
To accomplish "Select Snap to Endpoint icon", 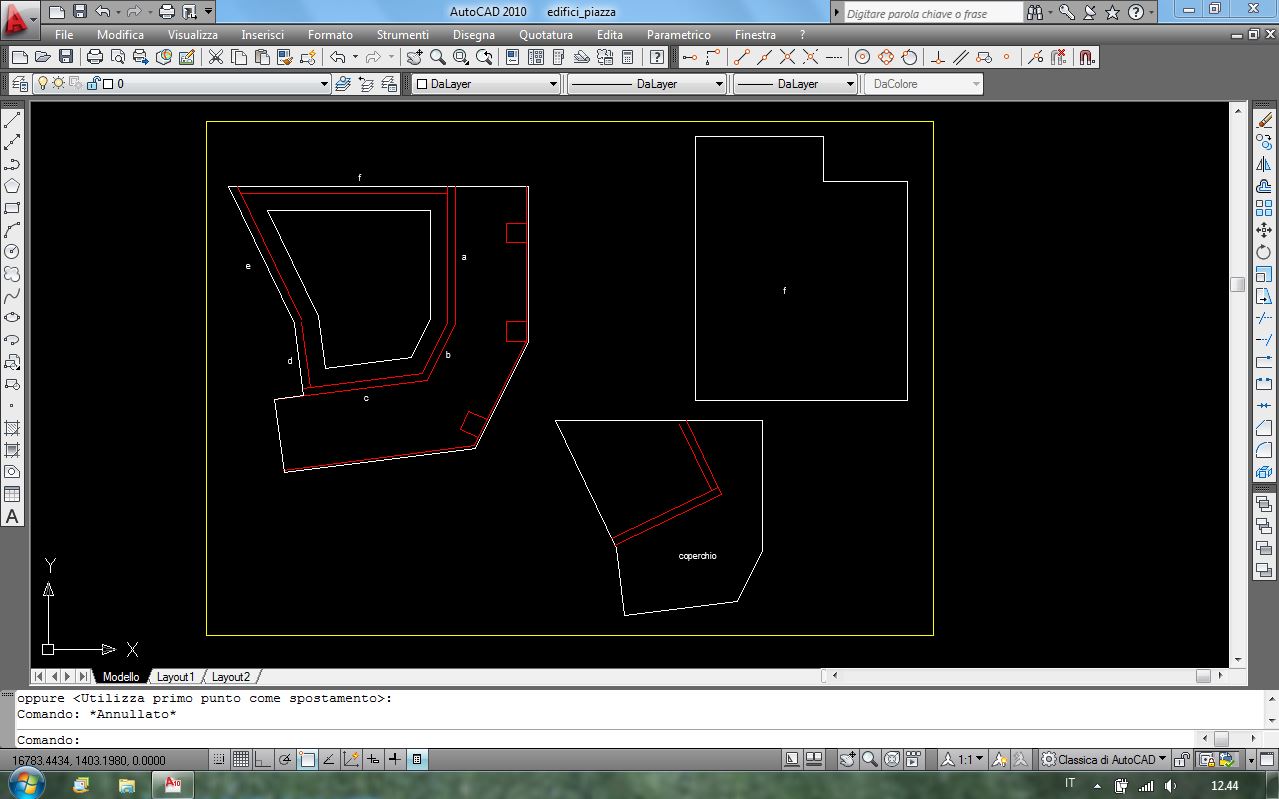I will (x=741, y=57).
